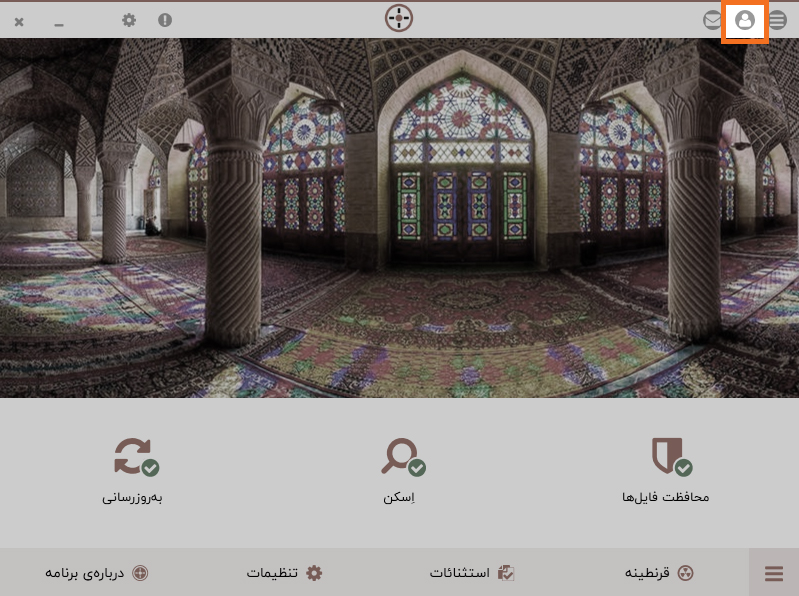Open the user account profile icon
The height and width of the screenshot is (596, 799).
click(744, 20)
